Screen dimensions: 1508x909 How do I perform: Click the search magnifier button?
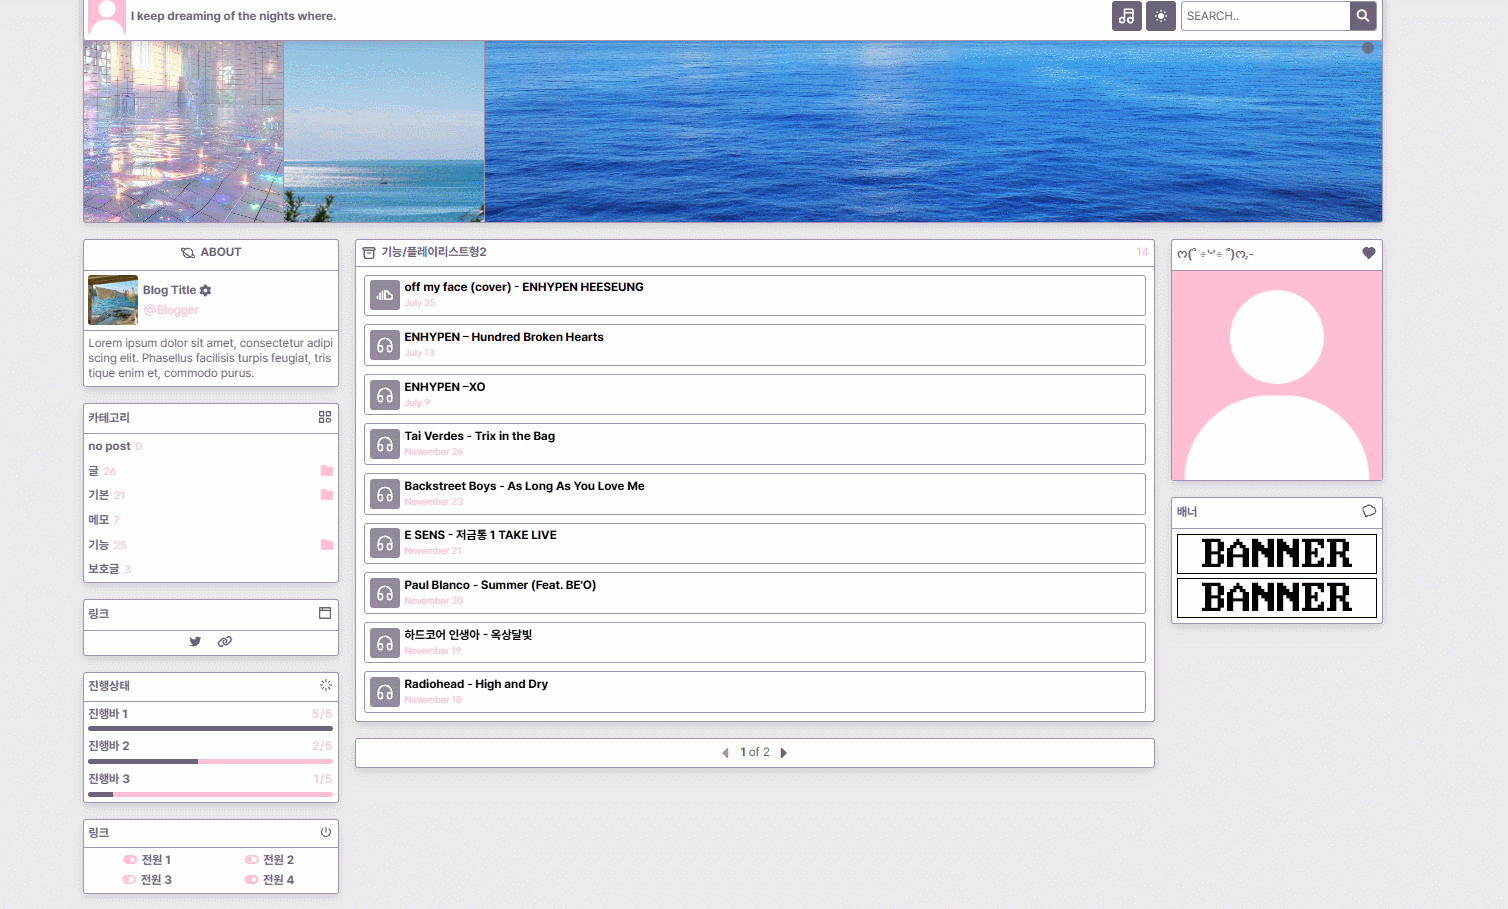click(x=1363, y=16)
